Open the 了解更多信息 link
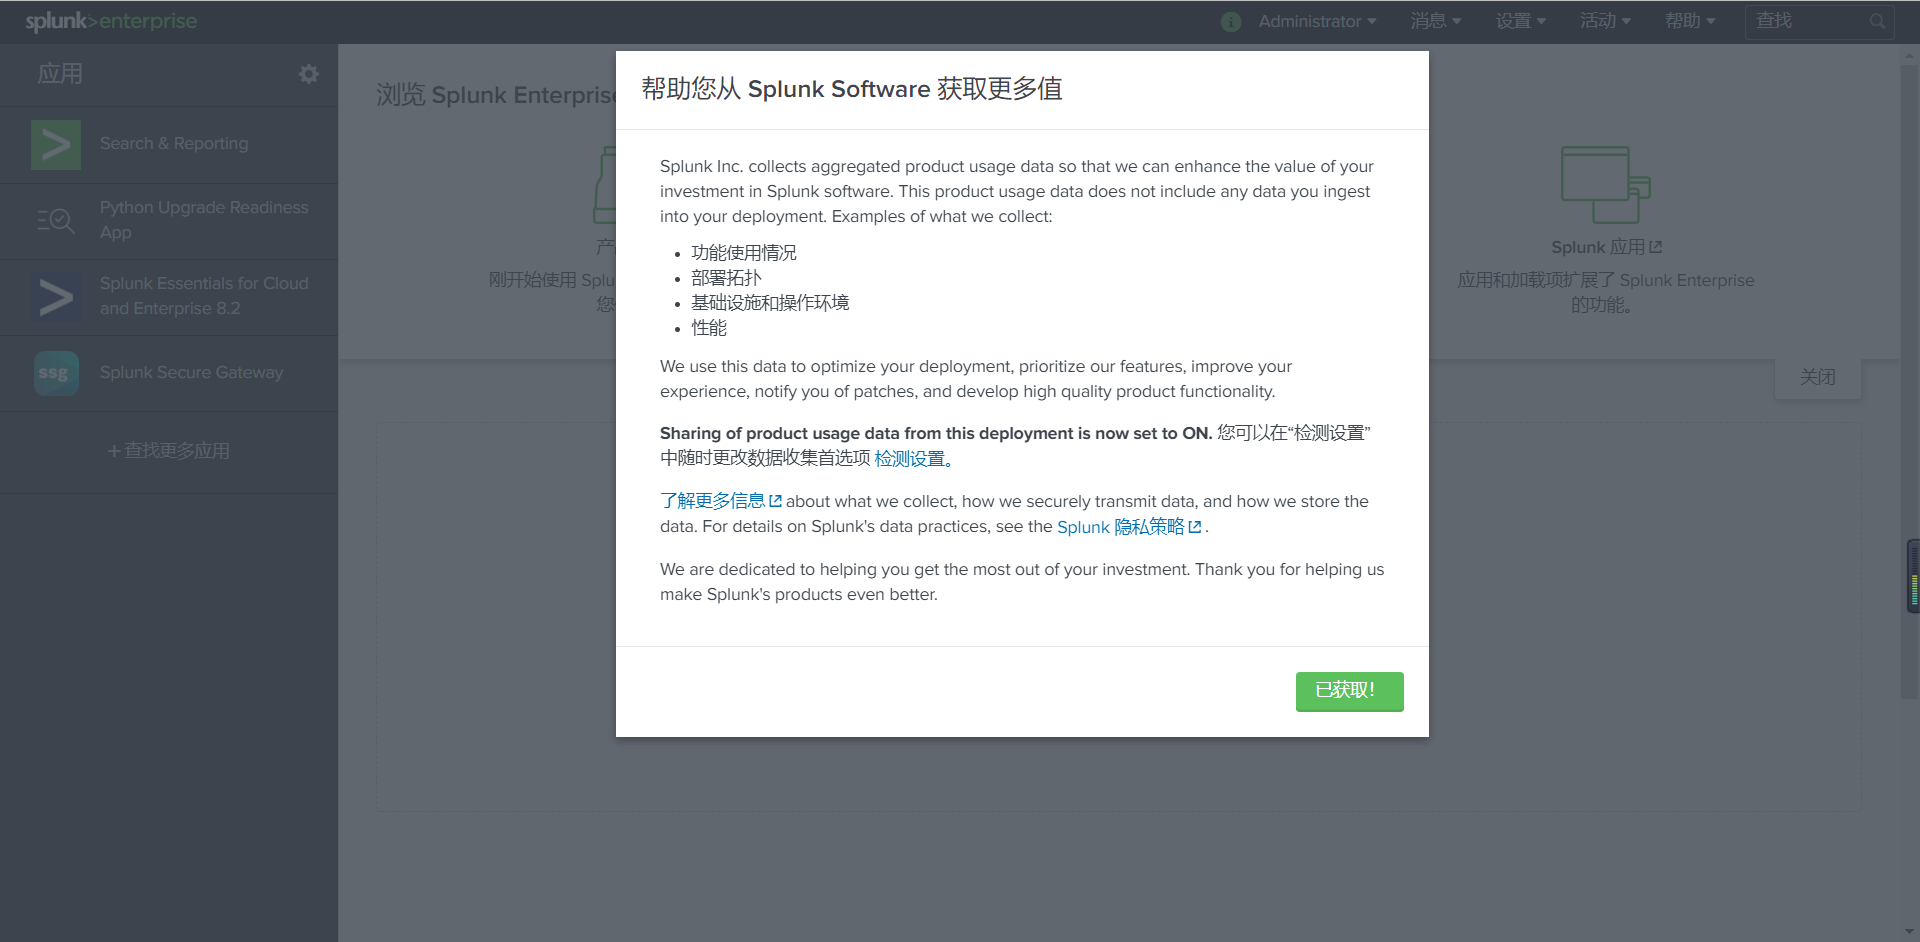This screenshot has width=1920, height=942. coord(720,501)
